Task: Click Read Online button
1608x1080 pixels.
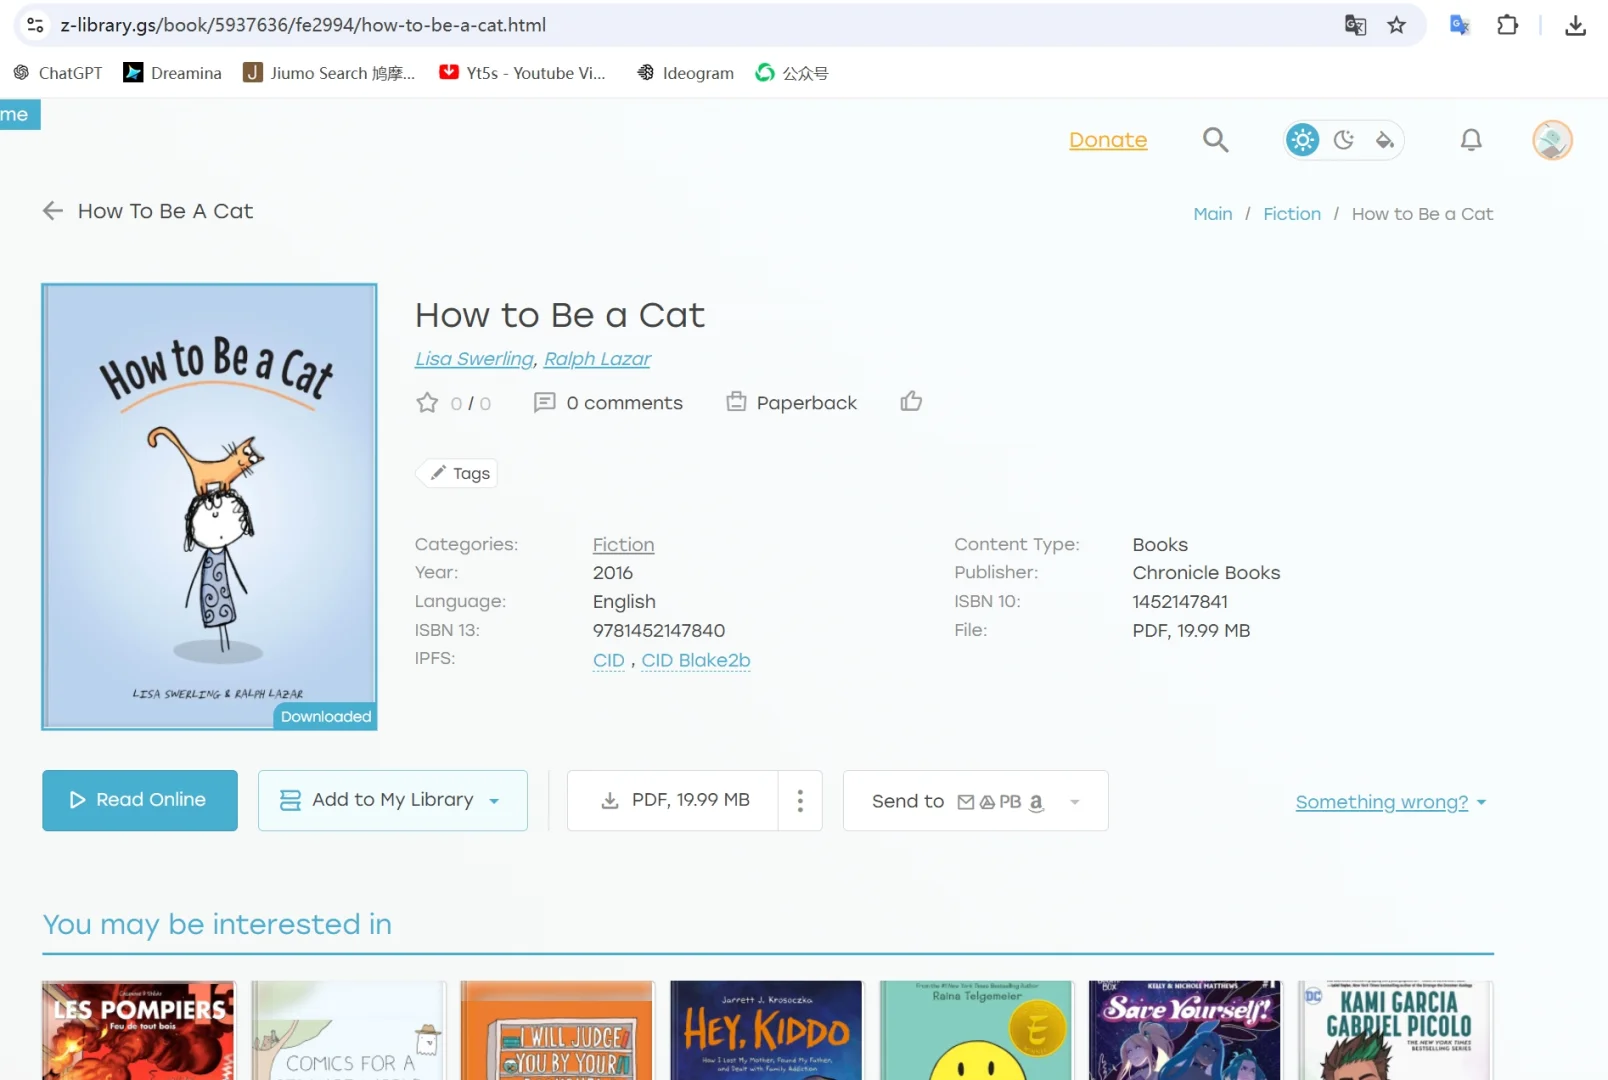Action: pyautogui.click(x=140, y=801)
